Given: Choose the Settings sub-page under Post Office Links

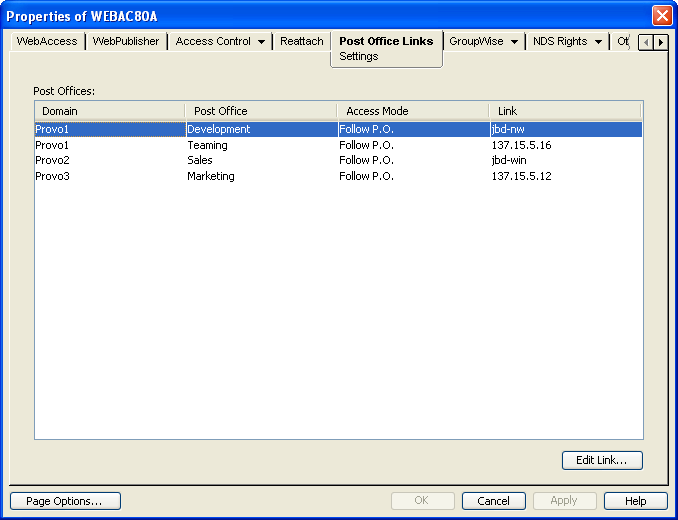Looking at the screenshot, I should (358, 56).
